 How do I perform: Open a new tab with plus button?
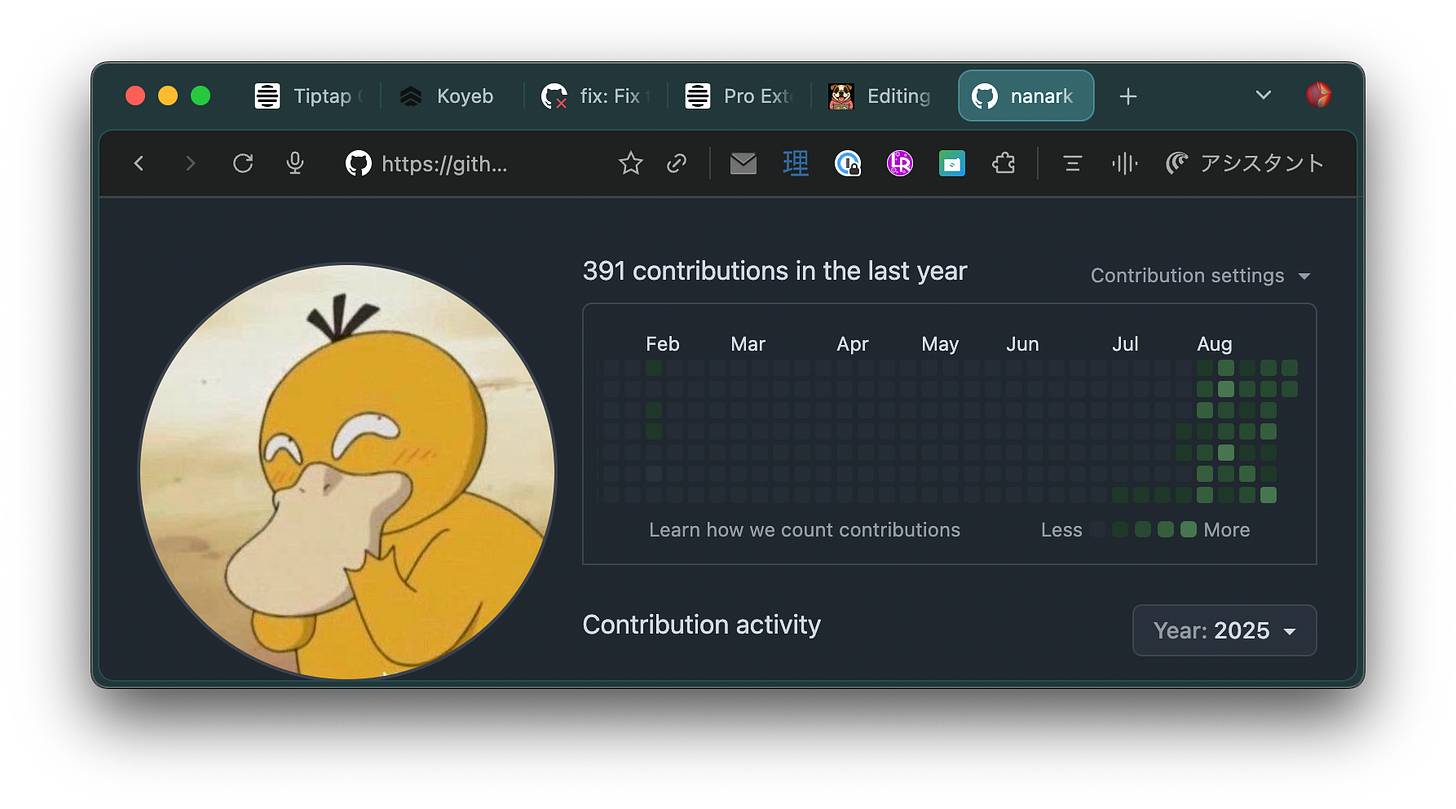click(1128, 96)
